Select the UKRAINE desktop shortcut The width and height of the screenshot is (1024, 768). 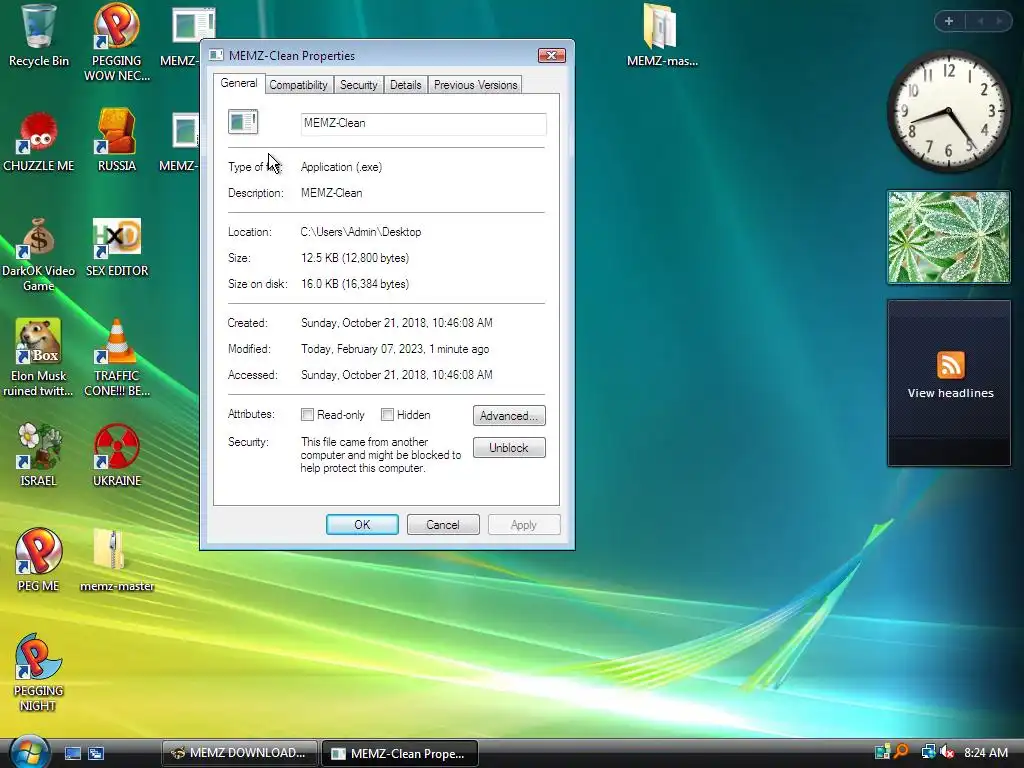(117, 456)
